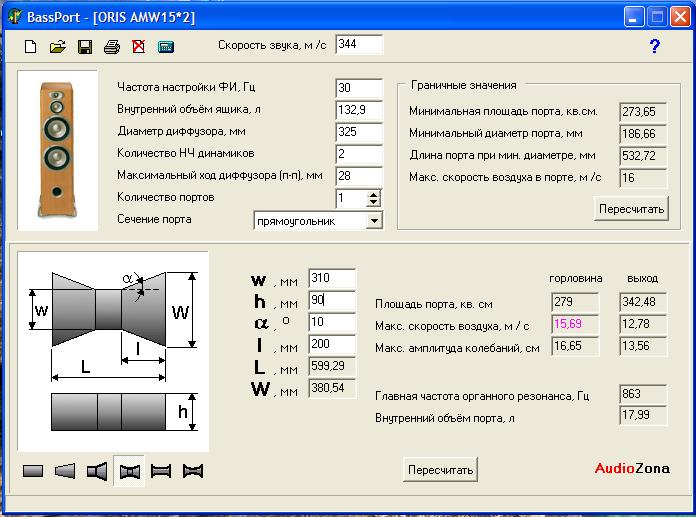696x517 pixels.
Task: Expand the Сечение порта dropdown
Action: point(374,220)
